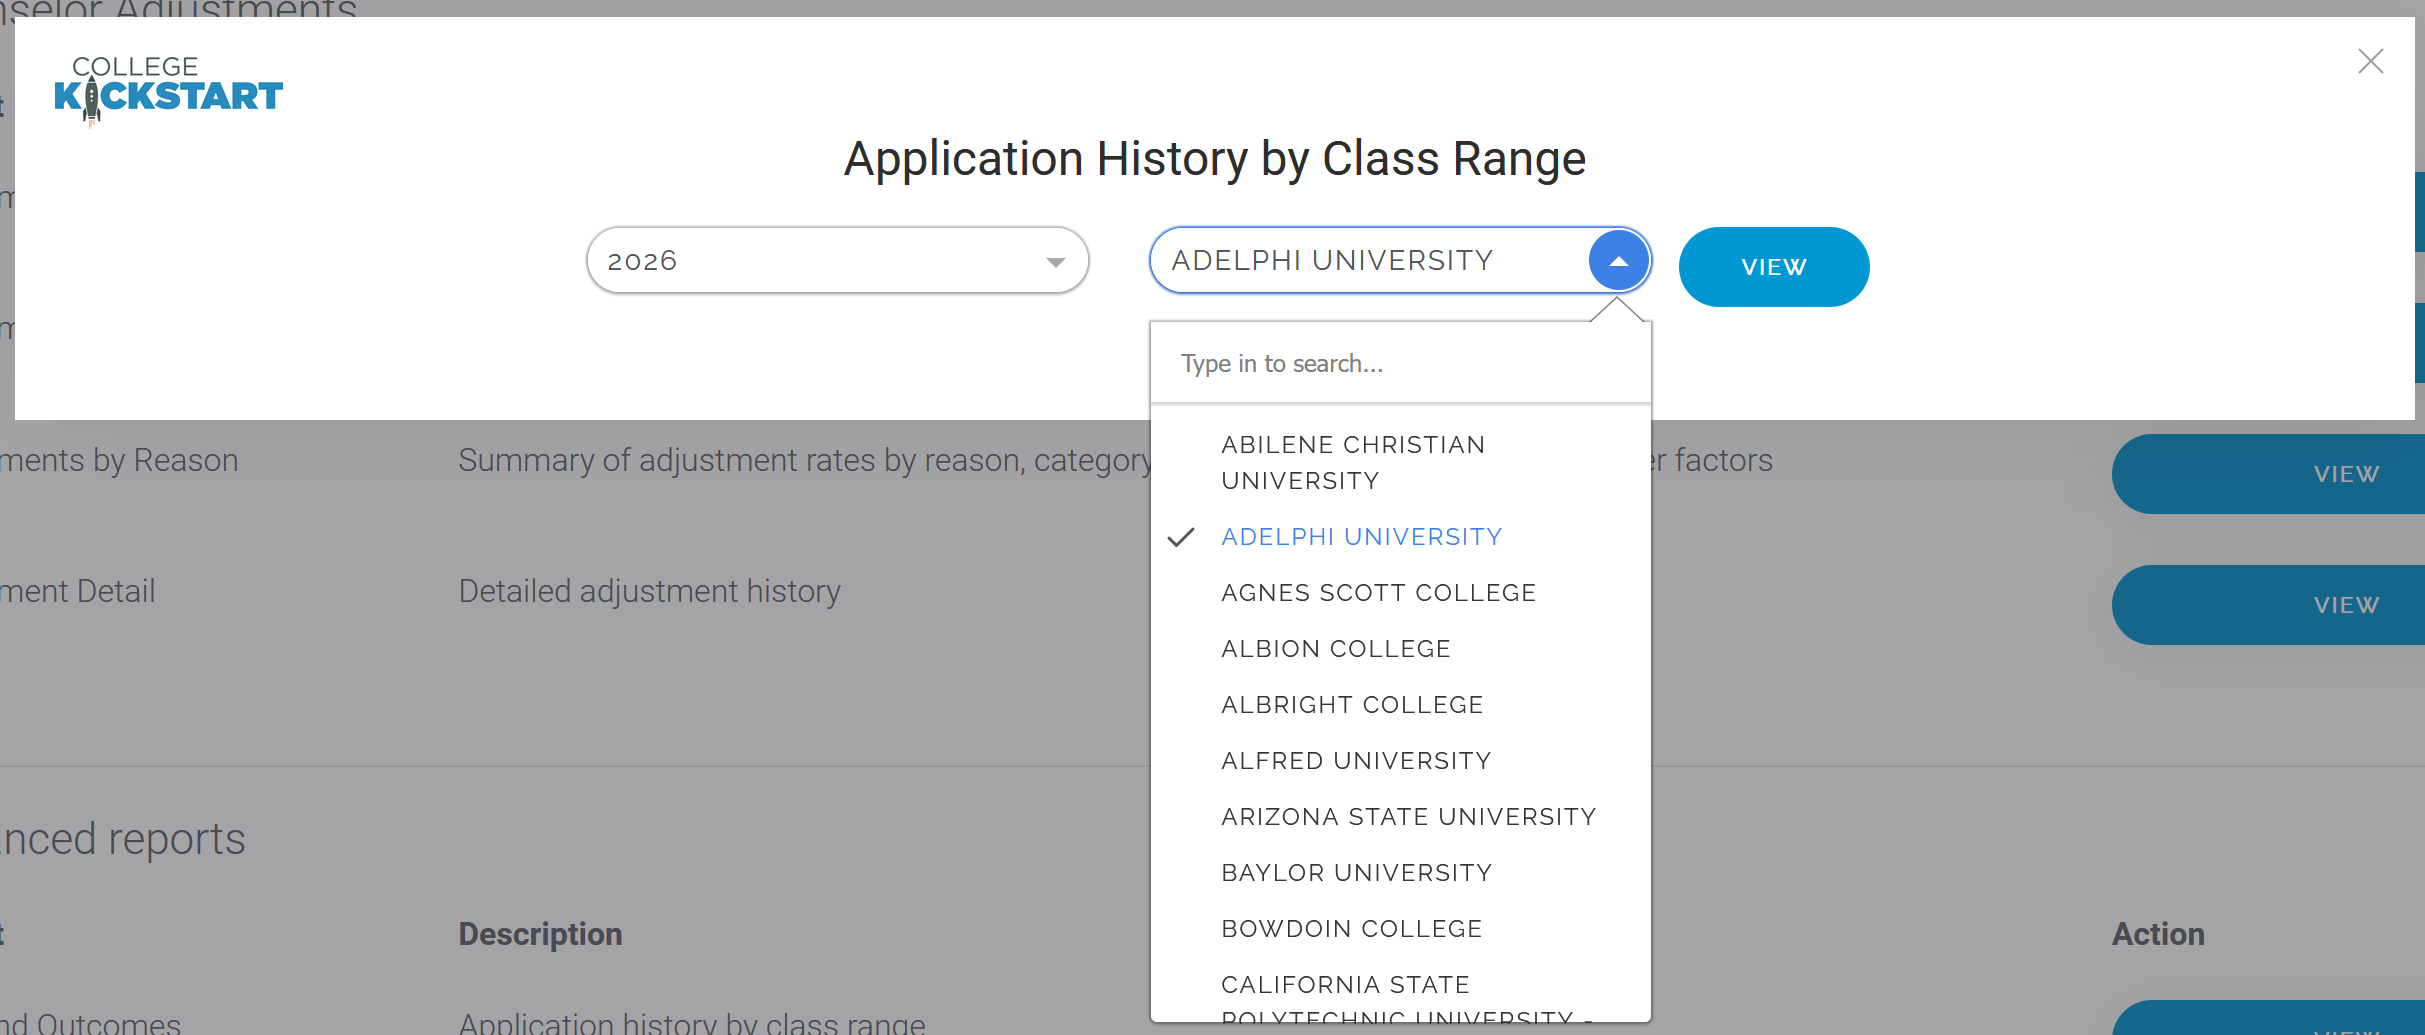The image size is (2425, 1035).
Task: Select Arizona State University option
Action: point(1400,817)
